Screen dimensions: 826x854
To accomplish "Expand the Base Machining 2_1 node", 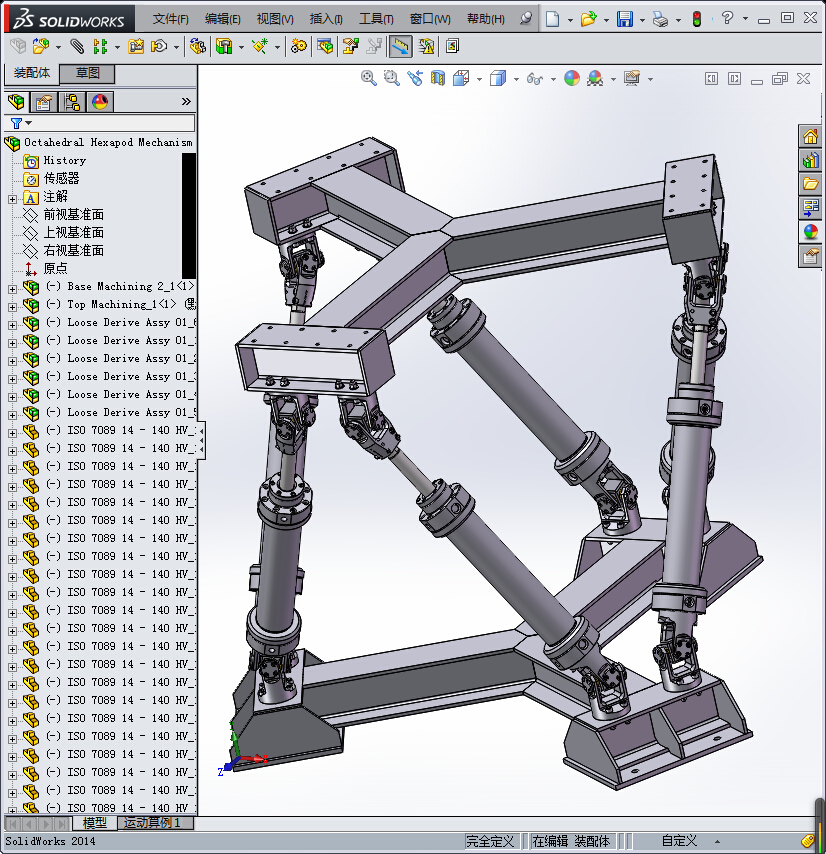I will (x=12, y=289).
